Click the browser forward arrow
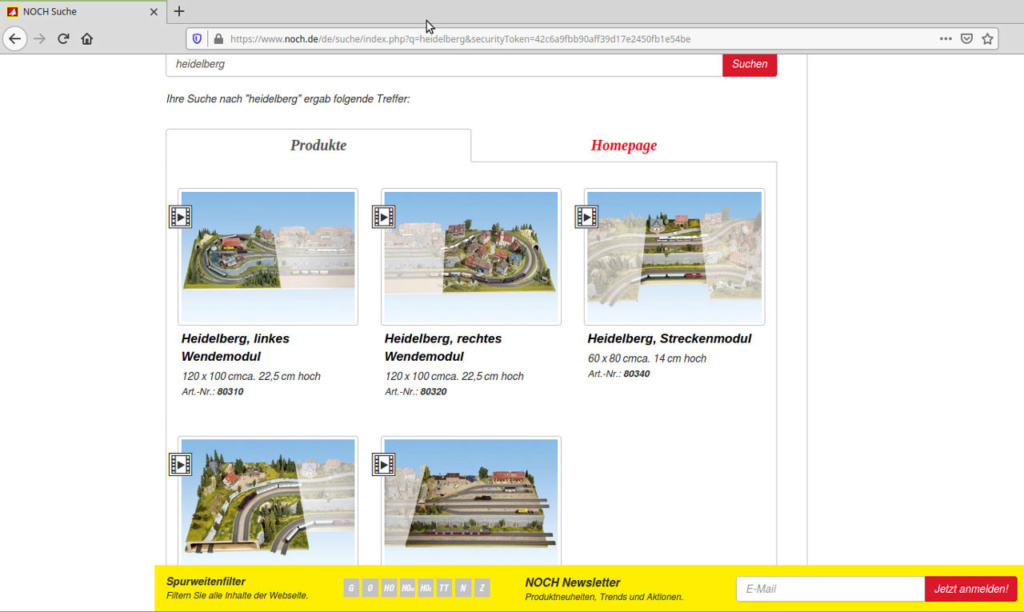This screenshot has width=1024, height=612. (39, 39)
